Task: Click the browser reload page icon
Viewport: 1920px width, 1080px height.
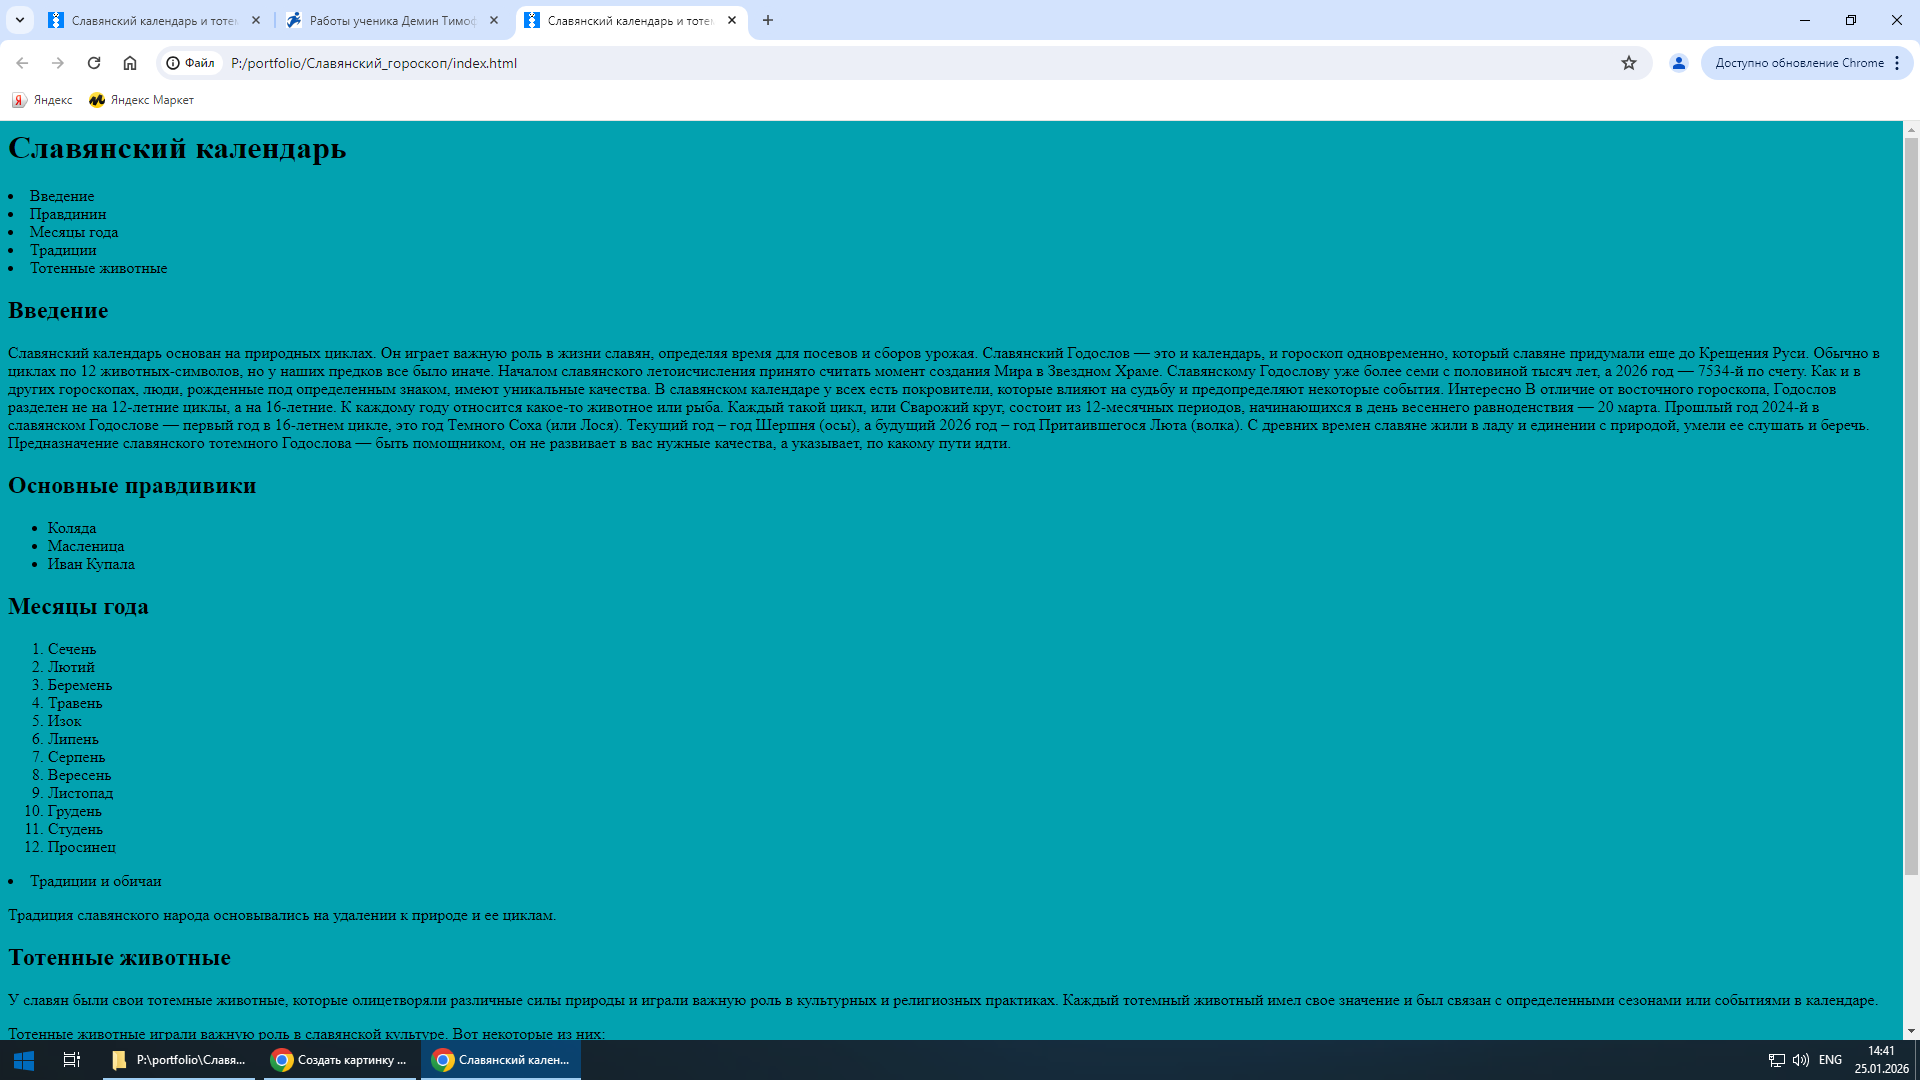Action: (94, 63)
